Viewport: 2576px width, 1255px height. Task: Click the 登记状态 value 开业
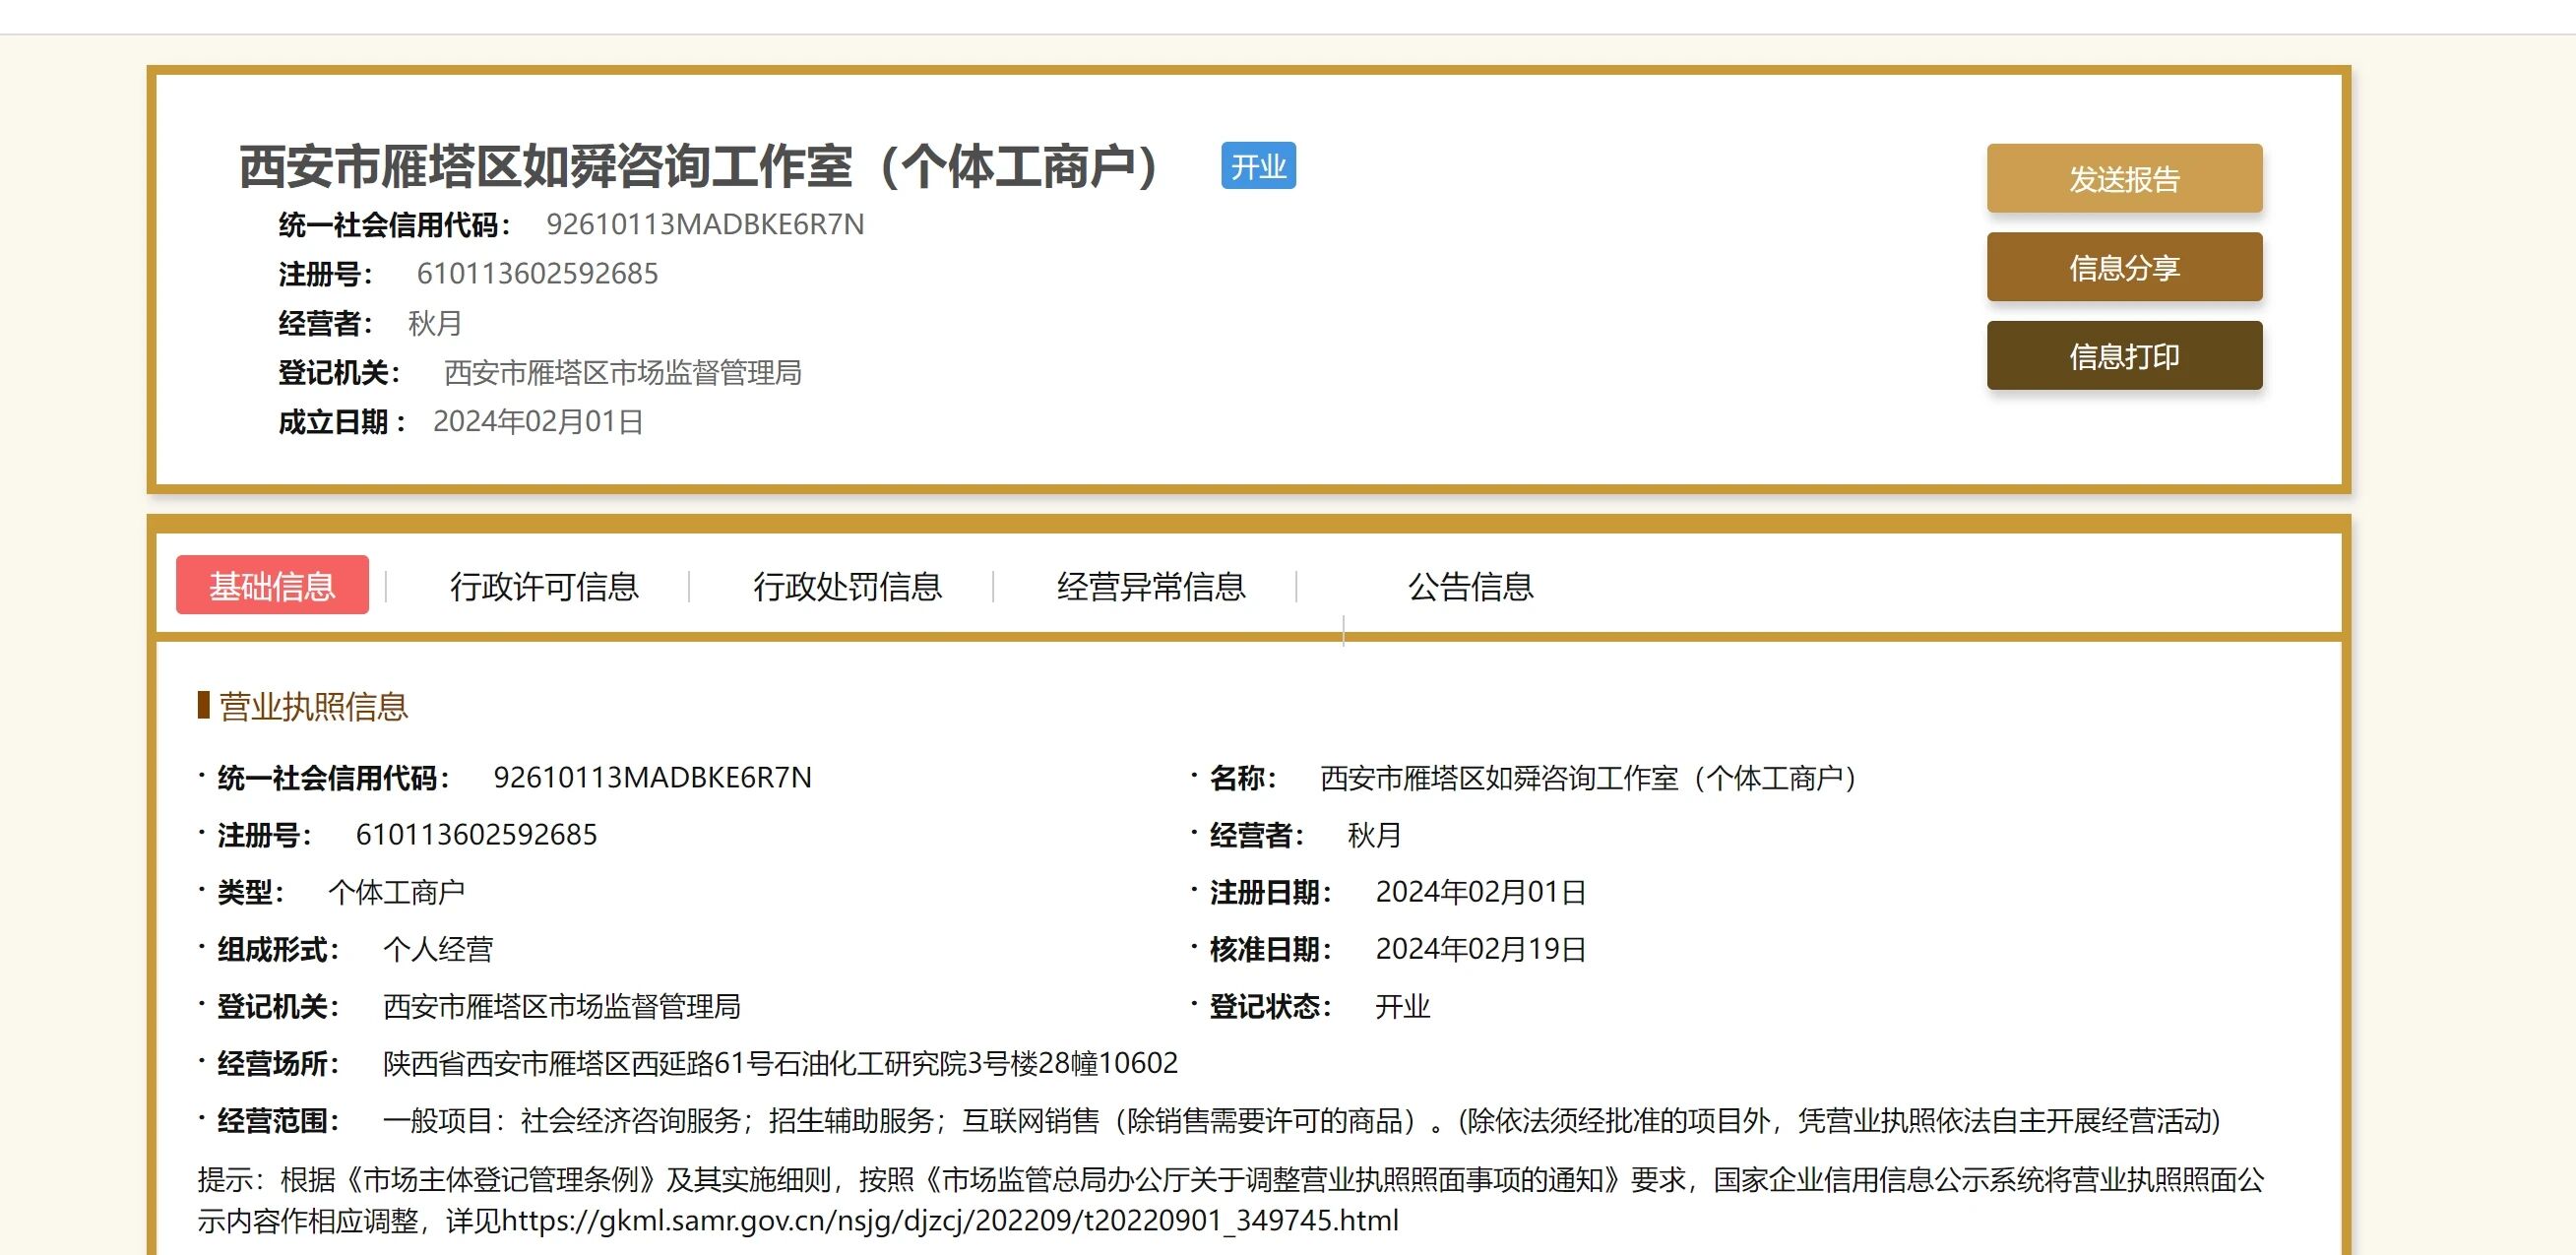click(1402, 1005)
